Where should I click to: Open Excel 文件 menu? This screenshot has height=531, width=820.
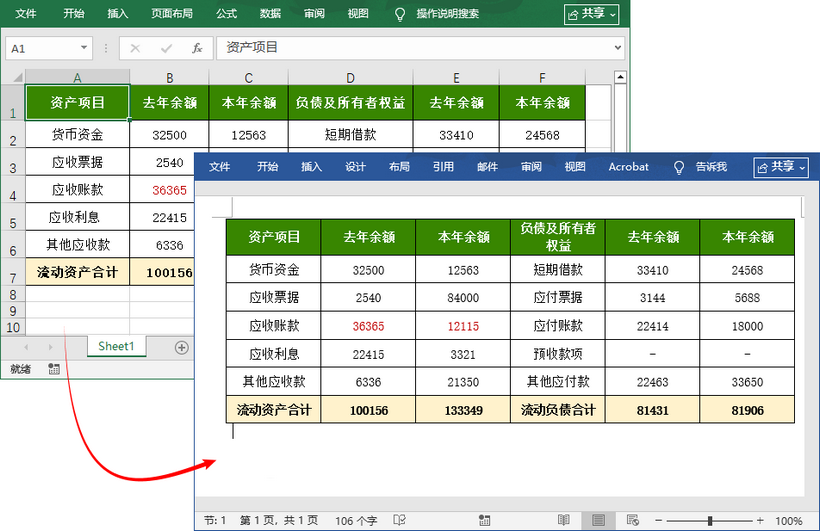(x=25, y=14)
